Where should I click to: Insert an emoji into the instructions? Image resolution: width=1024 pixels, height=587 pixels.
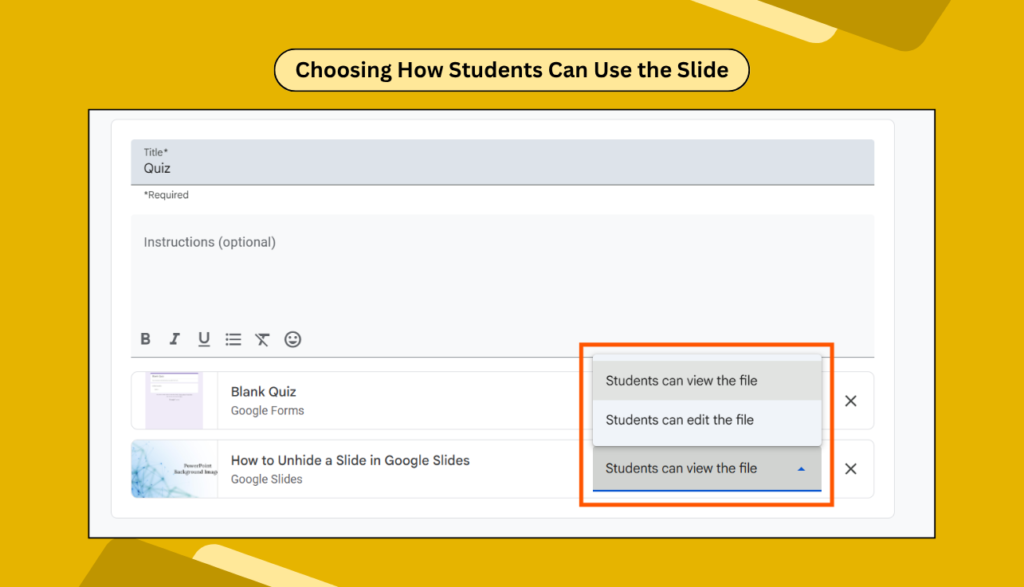[292, 340]
